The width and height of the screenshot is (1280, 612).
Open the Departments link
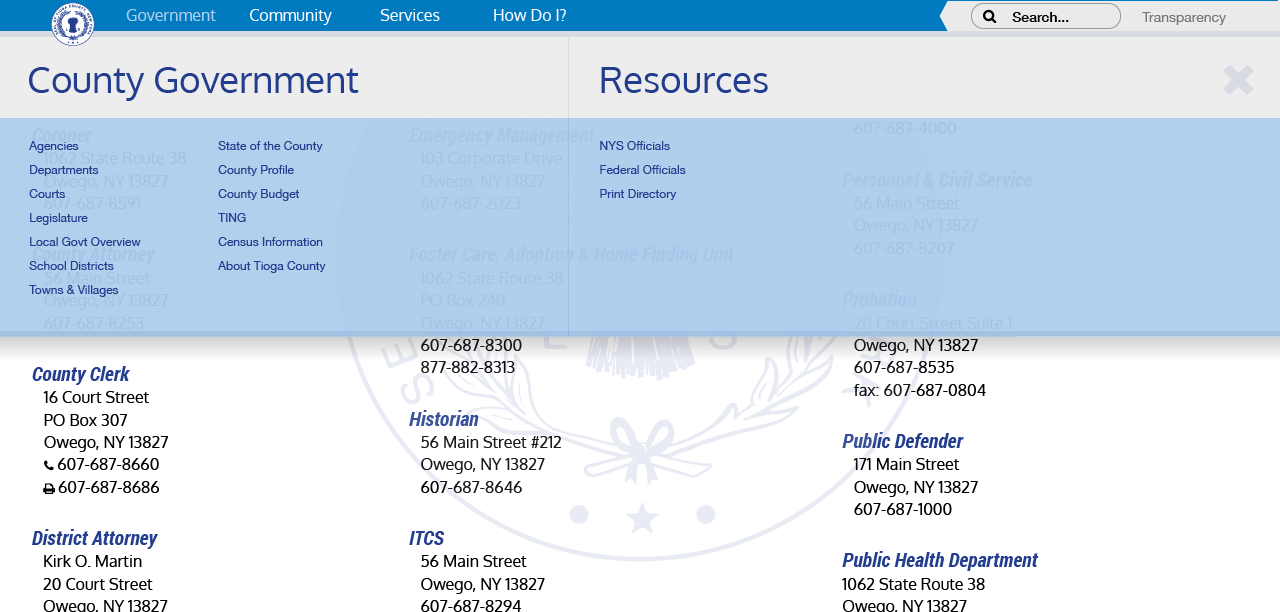(64, 170)
